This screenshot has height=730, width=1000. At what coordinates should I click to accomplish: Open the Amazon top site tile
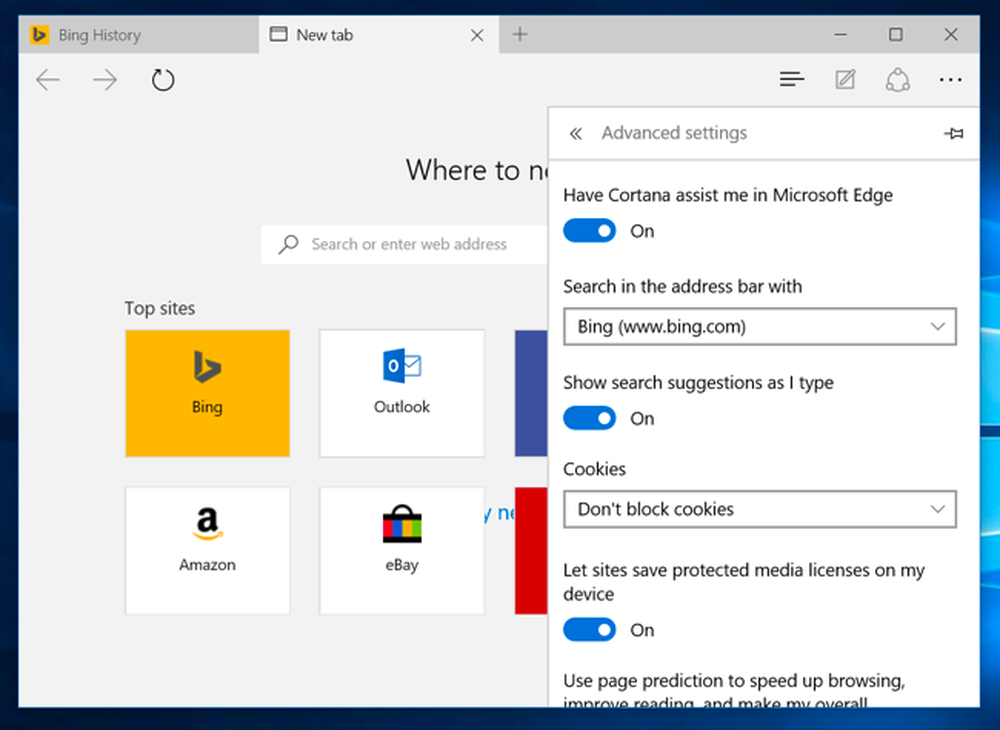[207, 551]
